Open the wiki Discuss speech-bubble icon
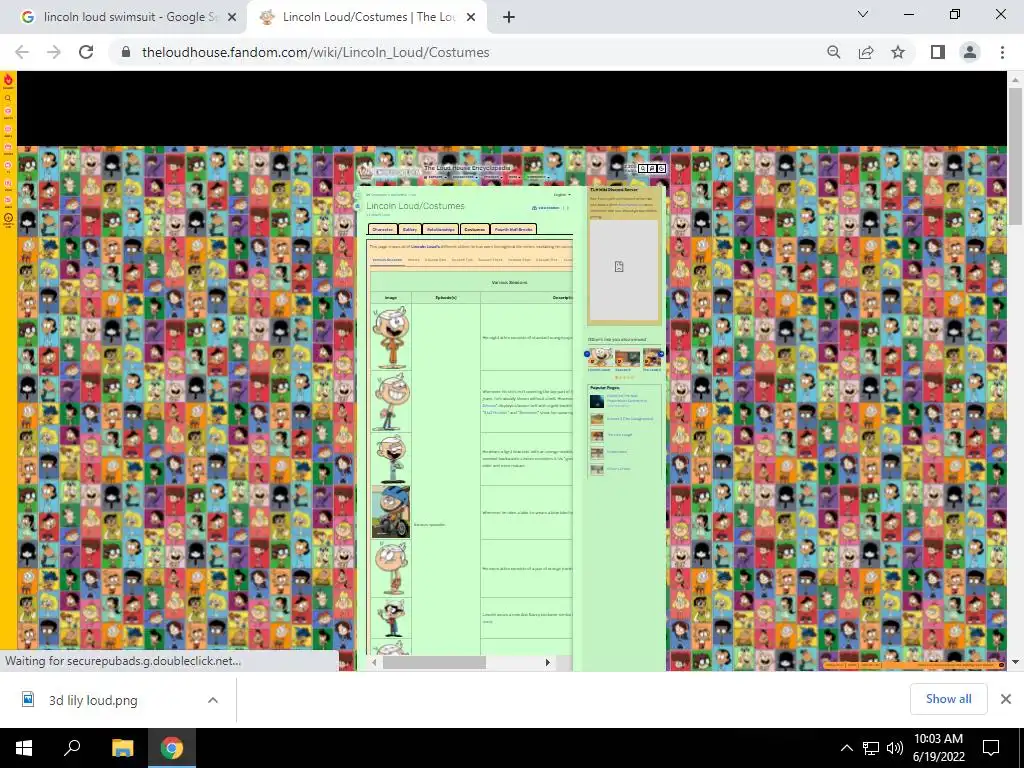This screenshot has height=768, width=1024. click(652, 168)
